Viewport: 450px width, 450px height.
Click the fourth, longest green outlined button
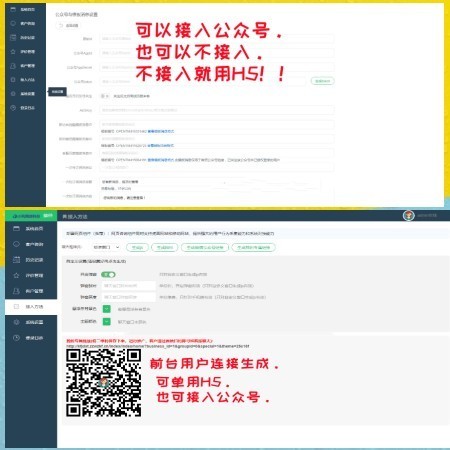(x=254, y=247)
